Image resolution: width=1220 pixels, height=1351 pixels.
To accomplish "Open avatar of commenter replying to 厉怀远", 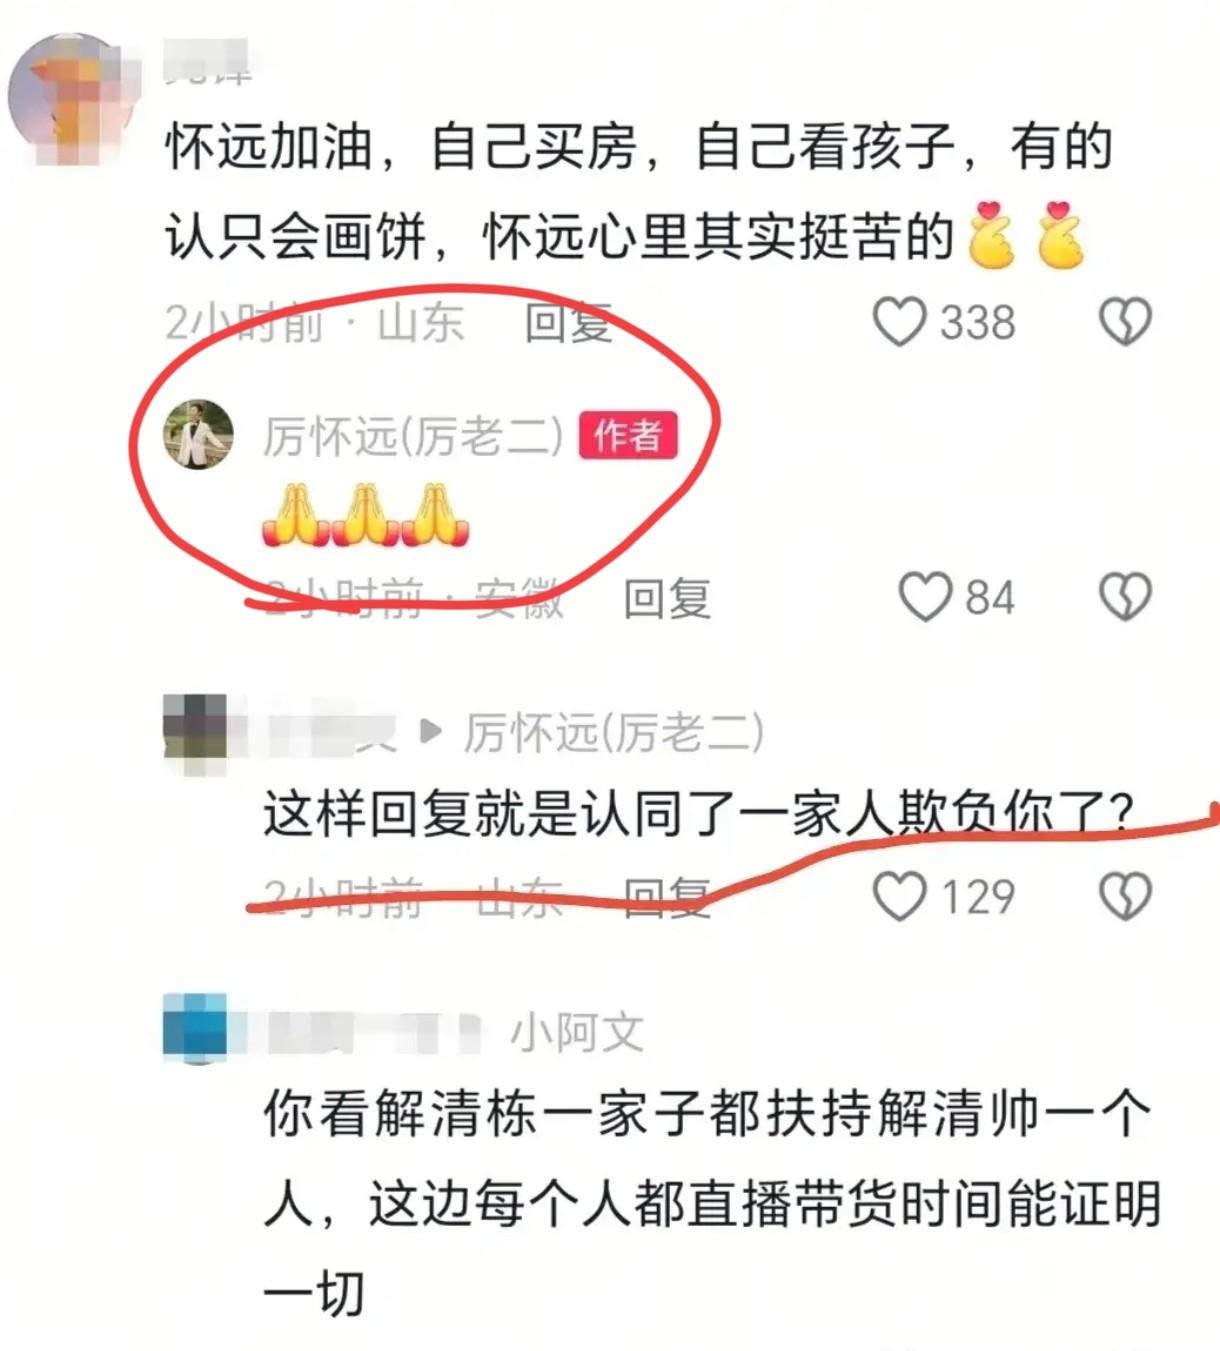I will pos(196,733).
